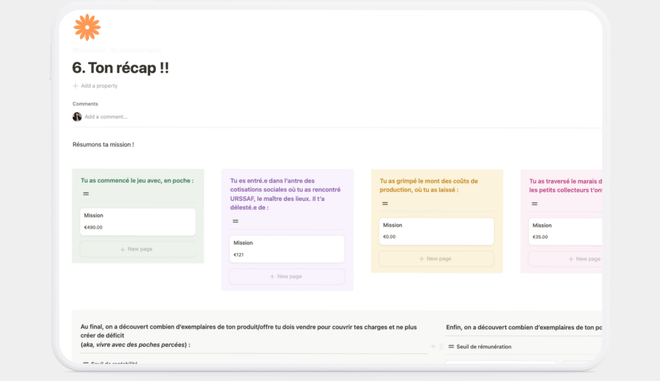Click the drag handle beside Seuil de rémunération
Image resolution: width=660 pixels, height=381 pixels.
441,346
